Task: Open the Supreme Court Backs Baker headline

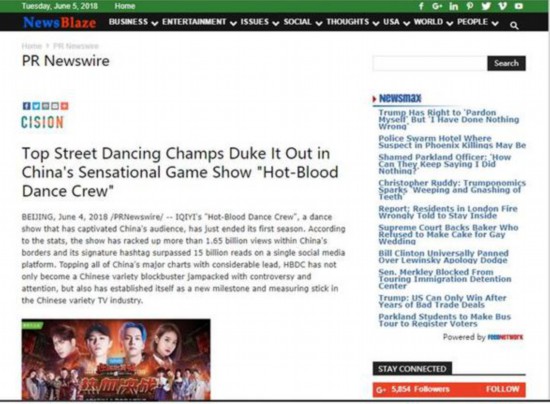Action: click(x=448, y=234)
